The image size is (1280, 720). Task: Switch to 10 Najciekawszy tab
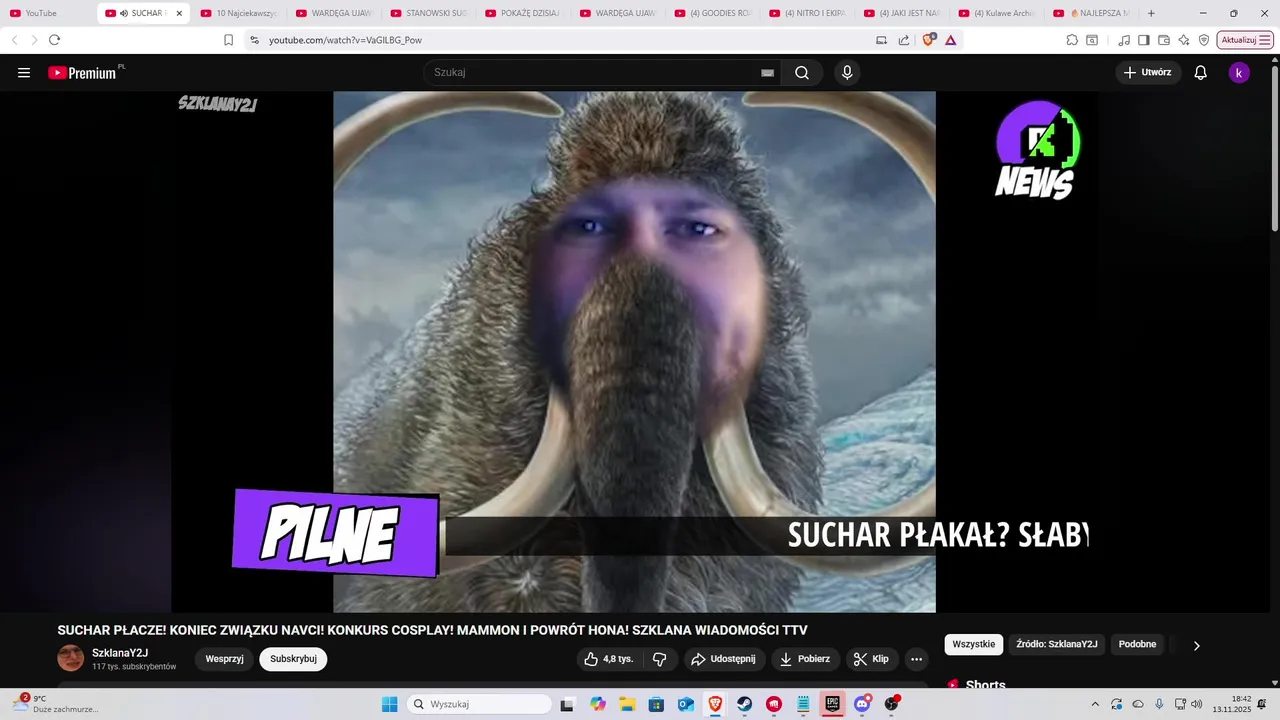[238, 13]
